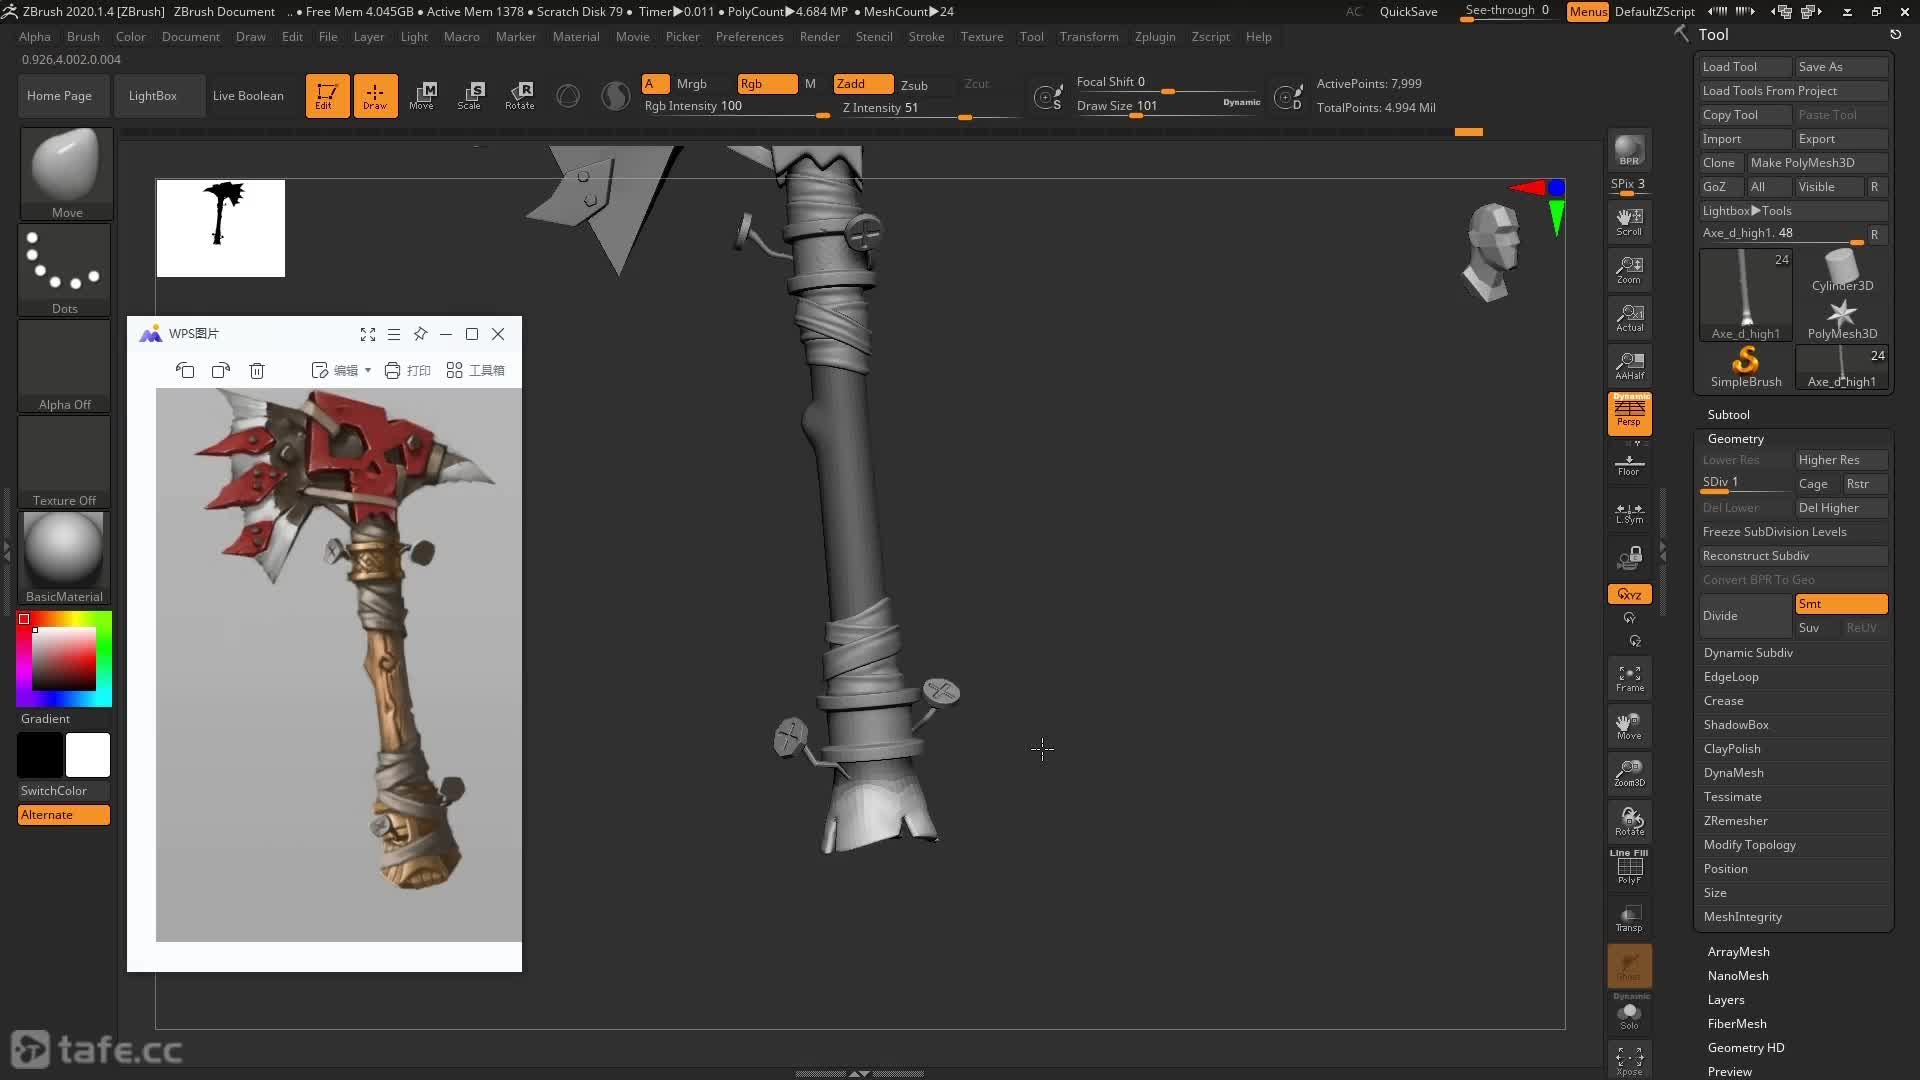Click fullscreen icon in WPS image viewer
1920x1080 pixels.
coord(368,334)
